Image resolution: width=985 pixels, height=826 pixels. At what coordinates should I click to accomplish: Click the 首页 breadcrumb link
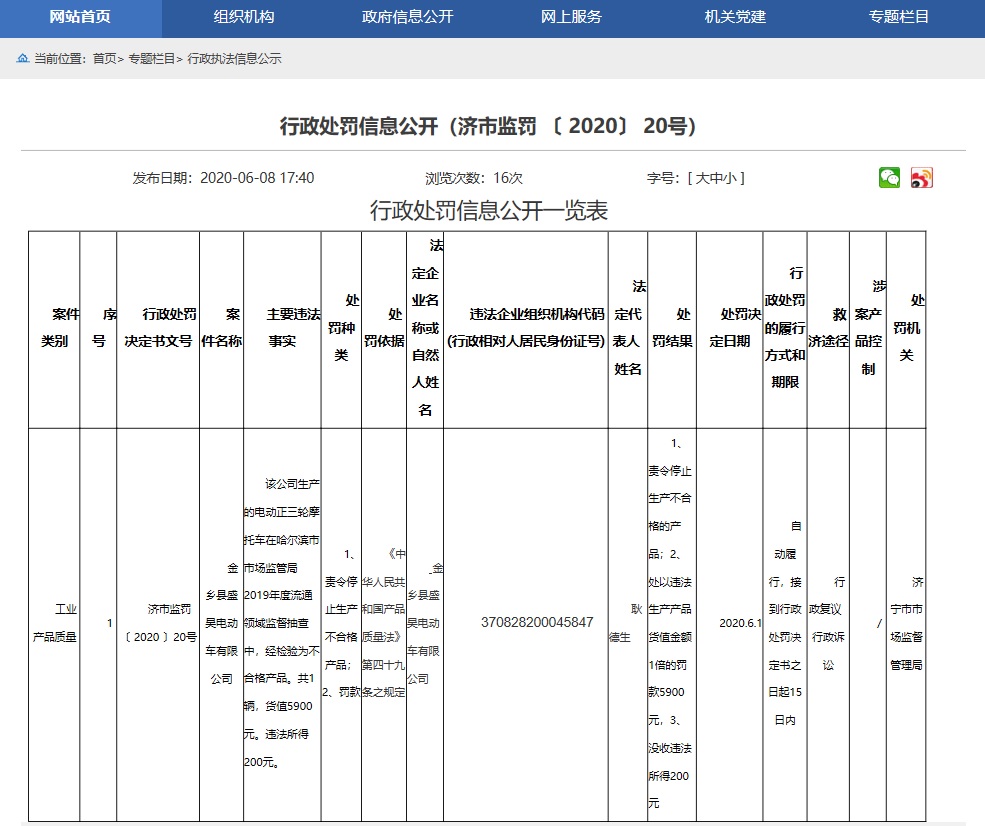point(104,59)
